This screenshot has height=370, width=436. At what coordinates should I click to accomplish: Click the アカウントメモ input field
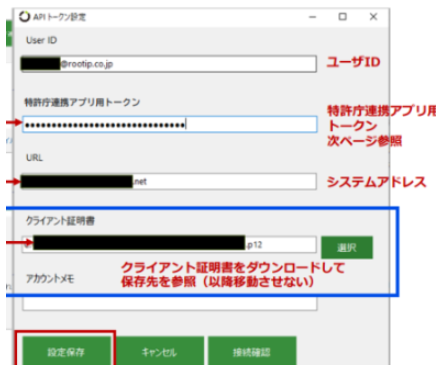tap(170, 303)
